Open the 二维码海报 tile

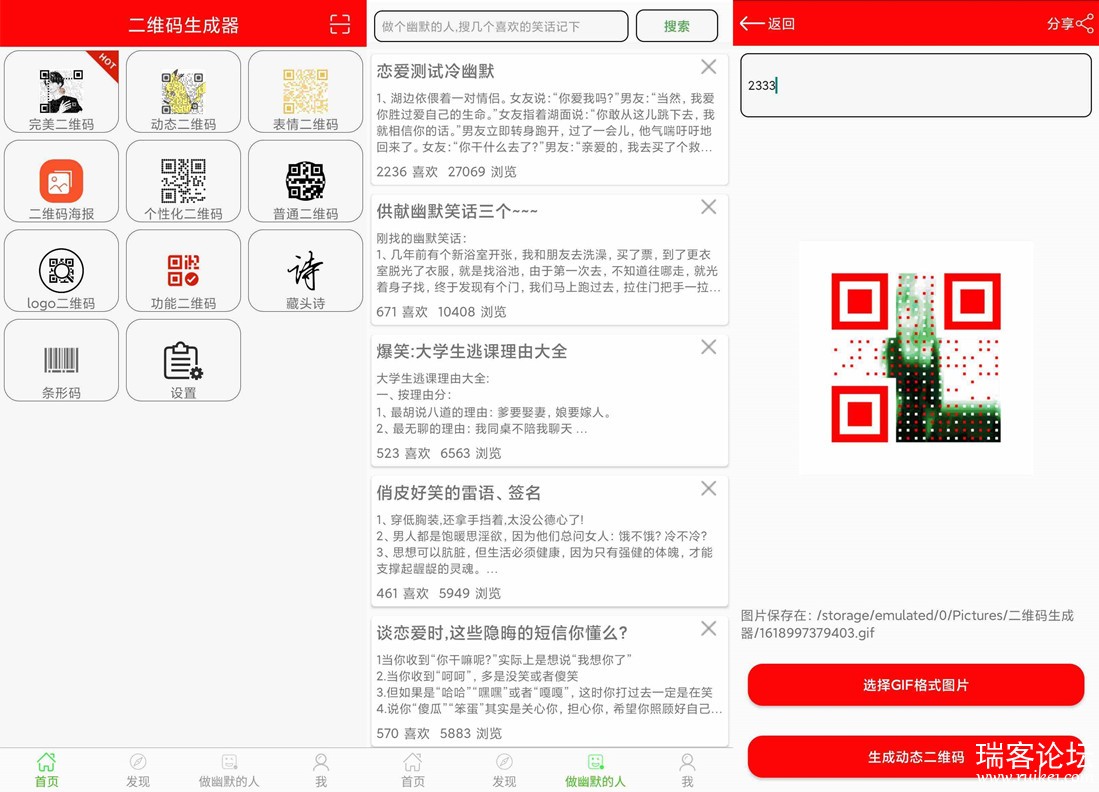click(x=62, y=182)
